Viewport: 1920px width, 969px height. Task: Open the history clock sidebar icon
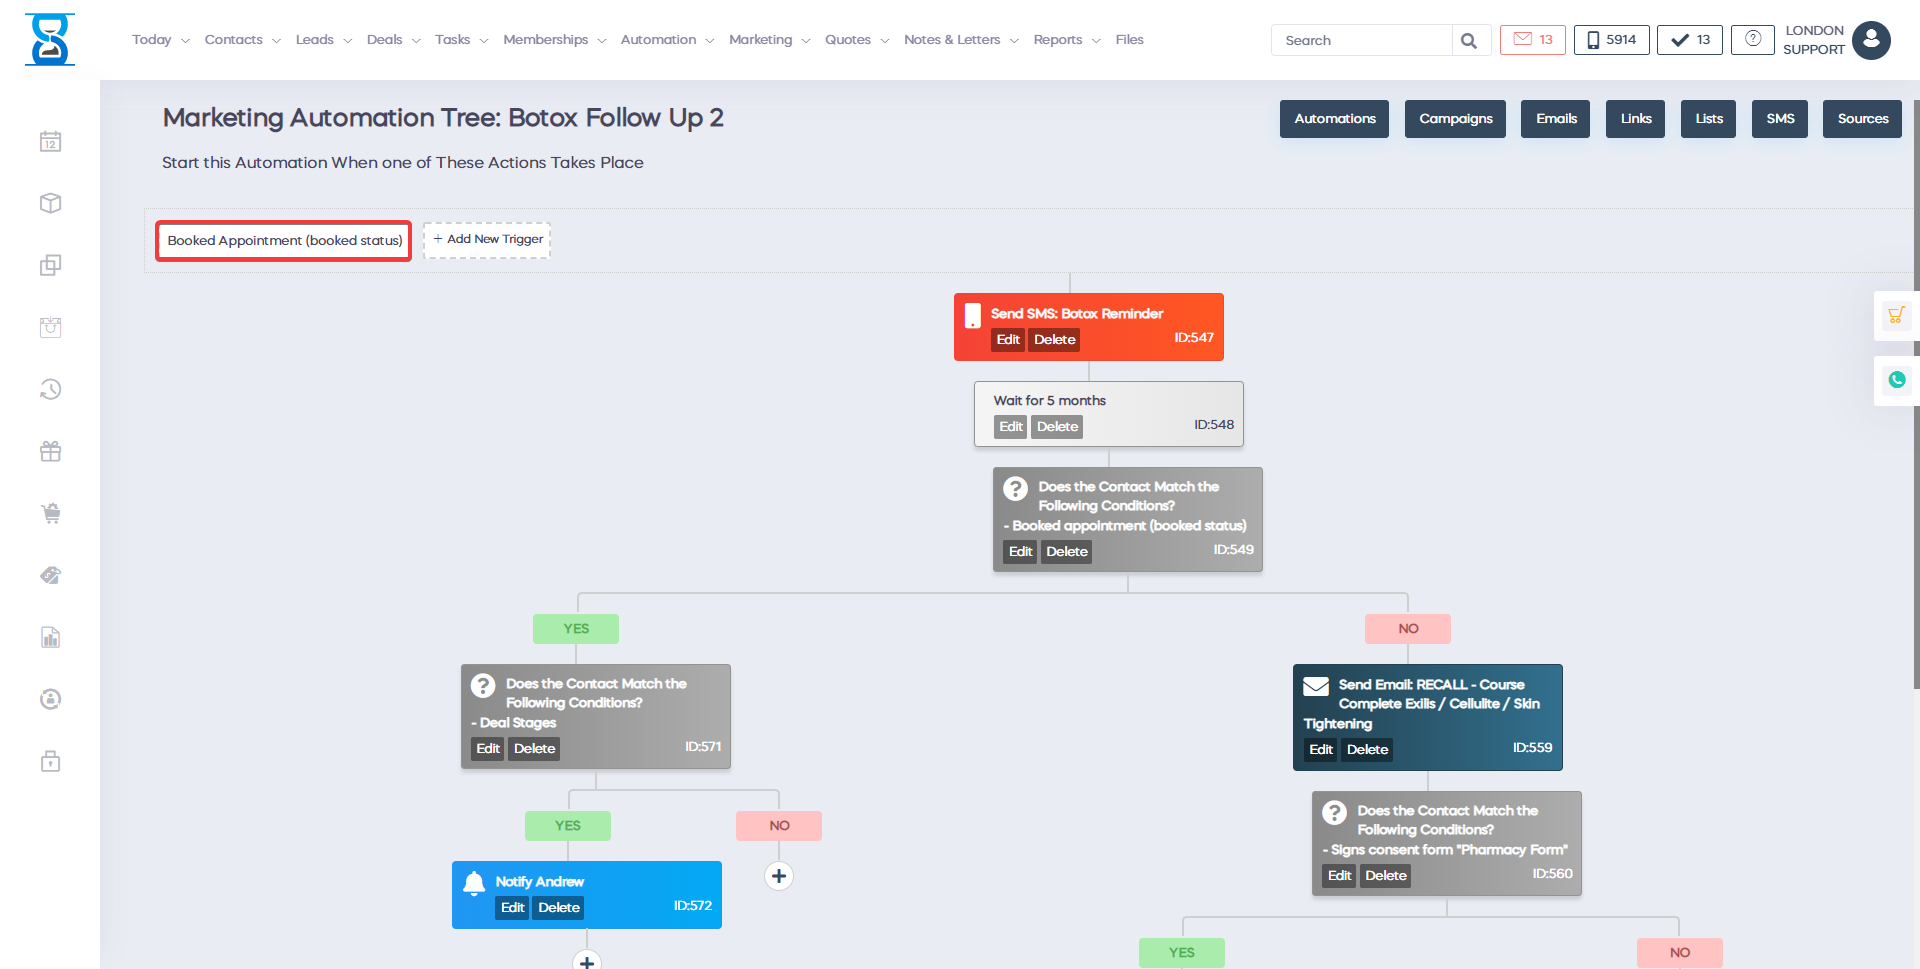point(50,389)
